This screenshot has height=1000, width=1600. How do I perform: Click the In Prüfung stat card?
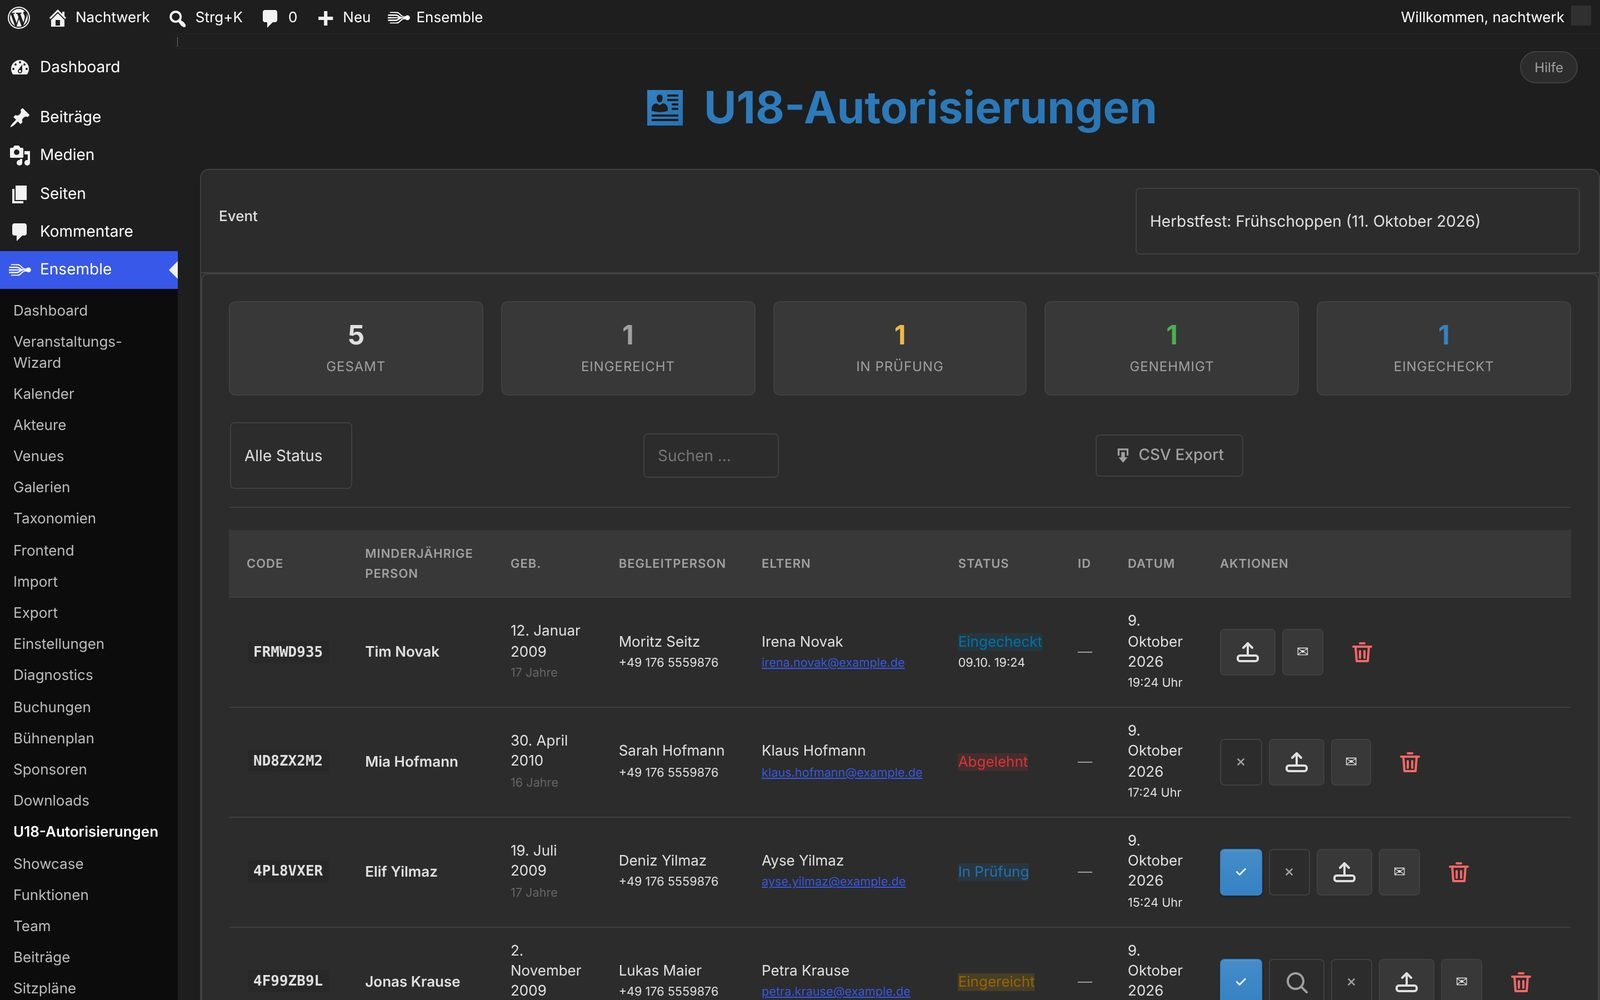pos(899,348)
